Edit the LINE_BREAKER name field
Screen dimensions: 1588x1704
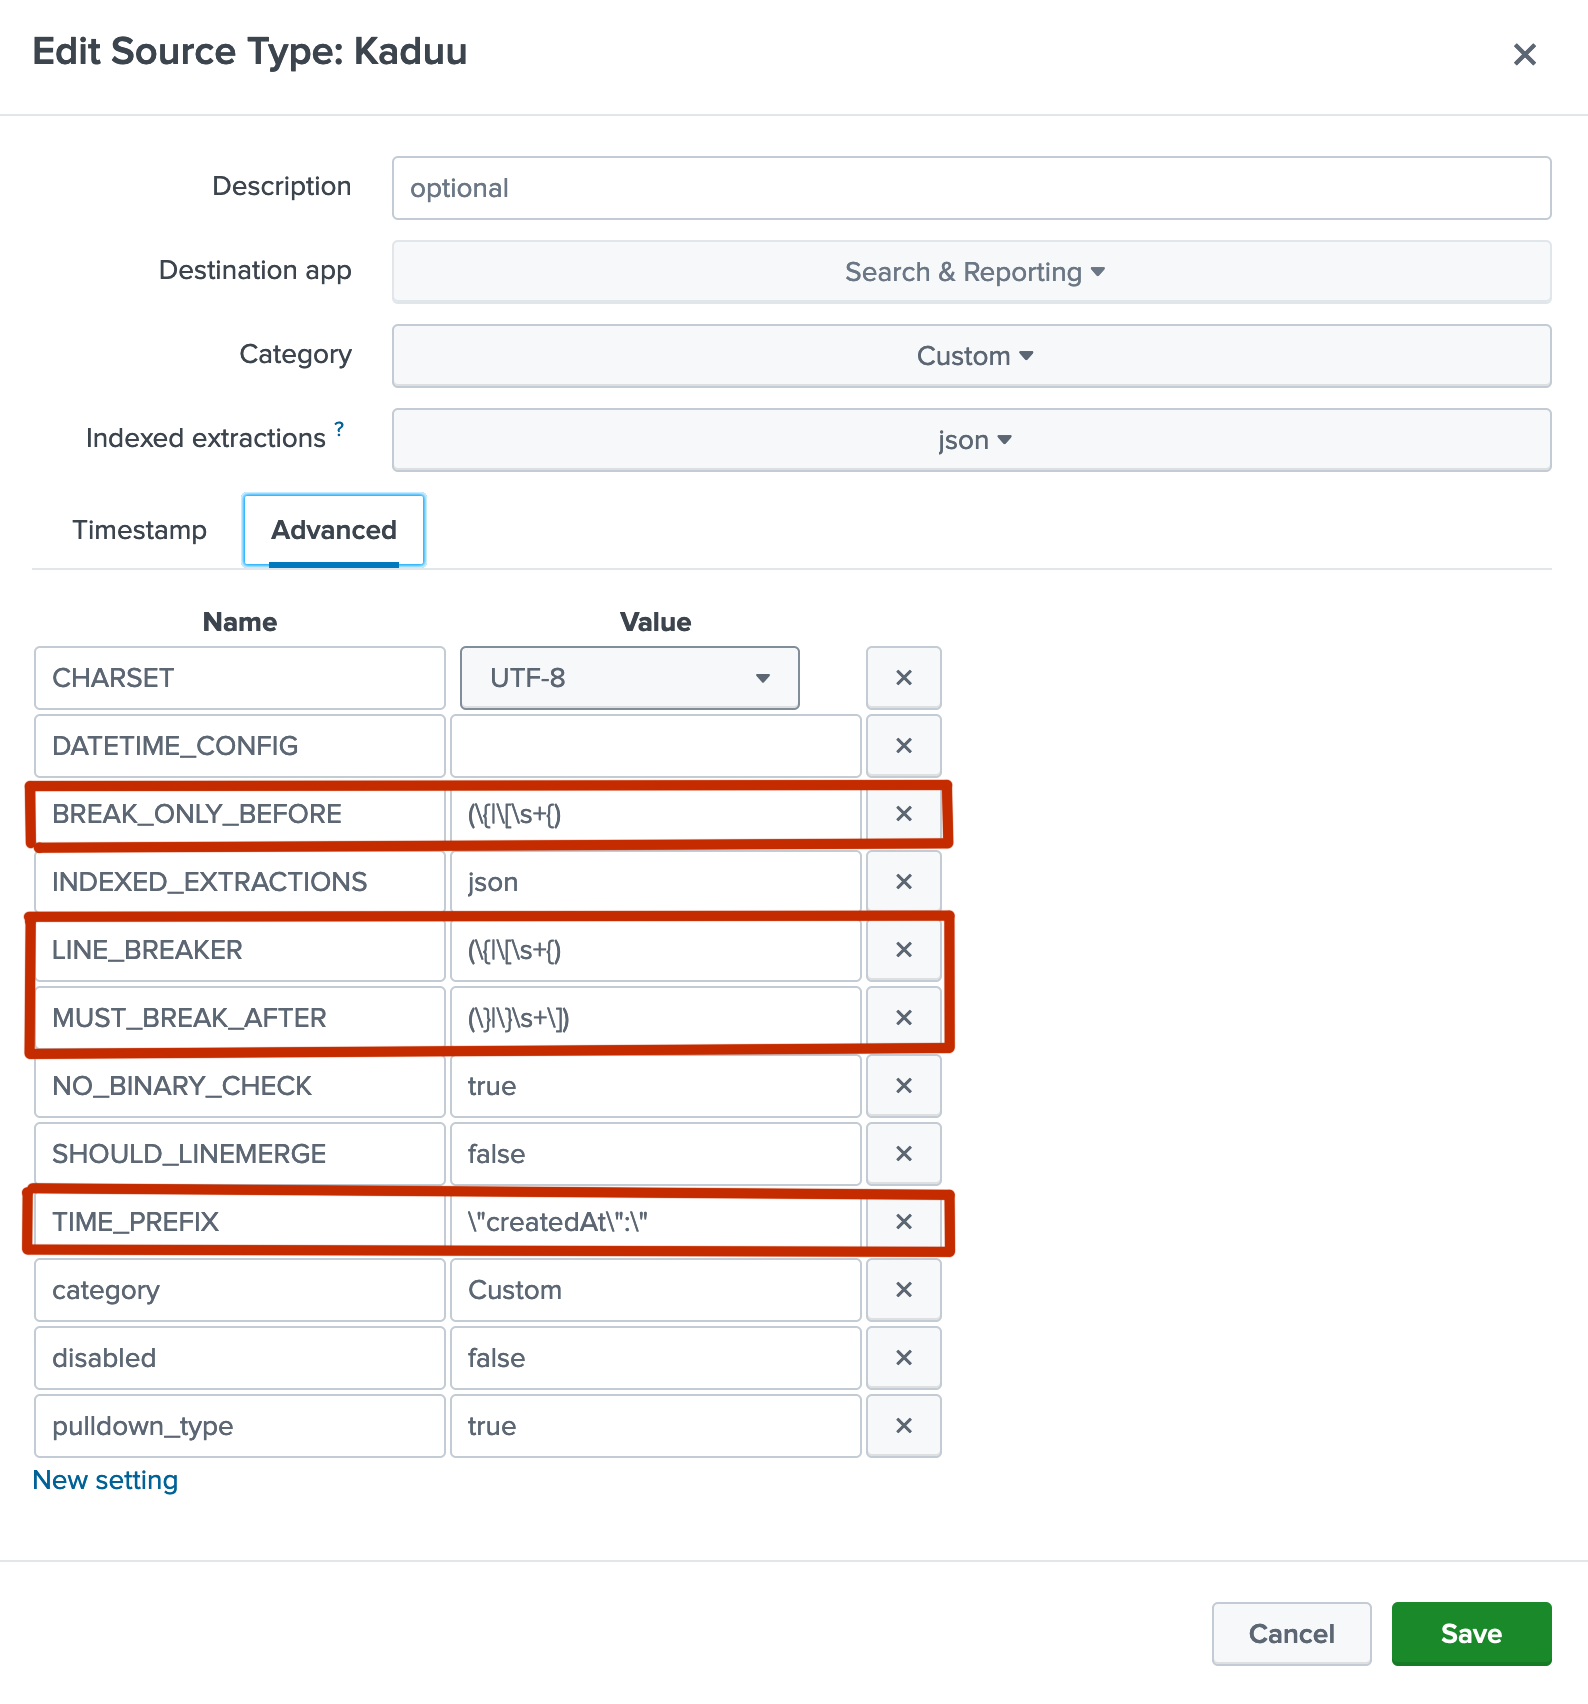pos(240,950)
